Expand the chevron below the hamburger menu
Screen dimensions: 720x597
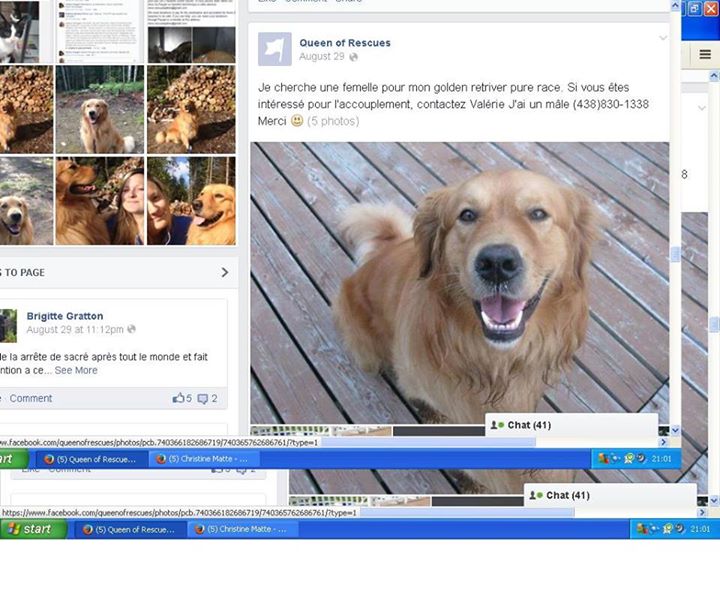702,108
